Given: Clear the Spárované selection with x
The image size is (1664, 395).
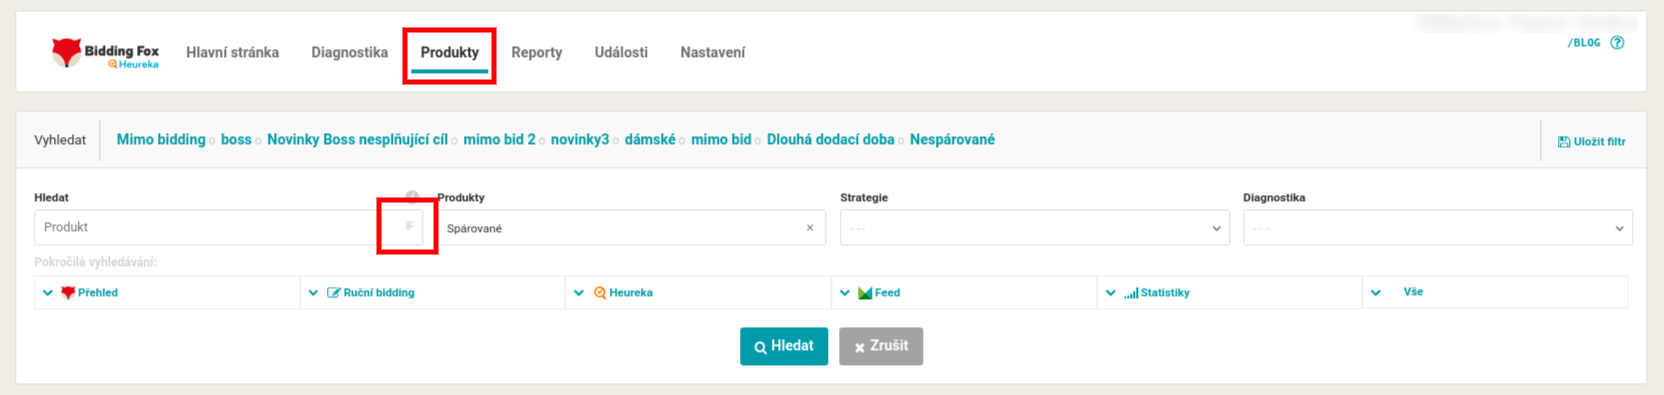Looking at the screenshot, I should (x=810, y=228).
